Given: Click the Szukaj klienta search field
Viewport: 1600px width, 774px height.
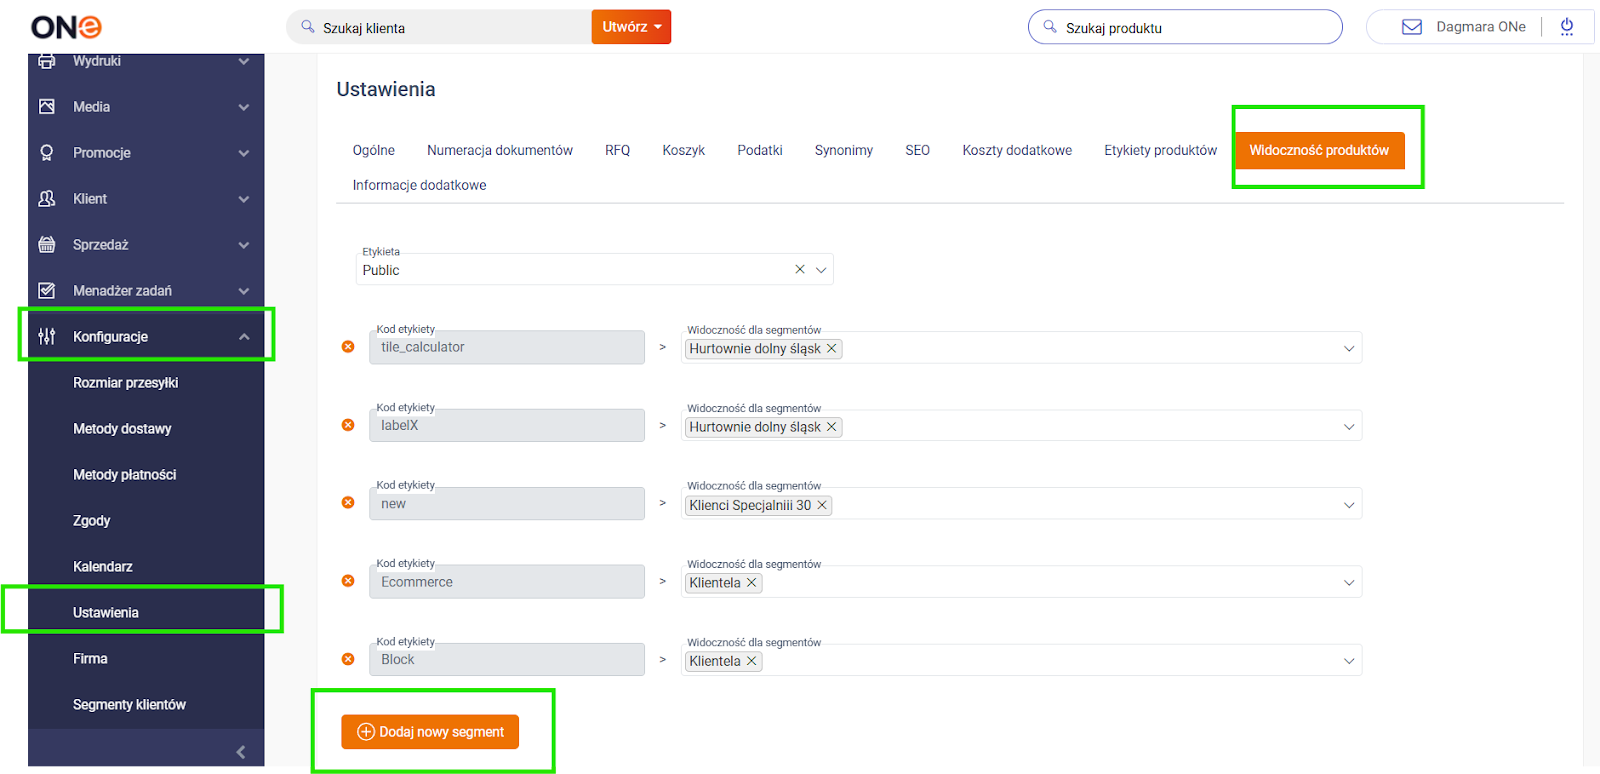Looking at the screenshot, I should pos(440,27).
